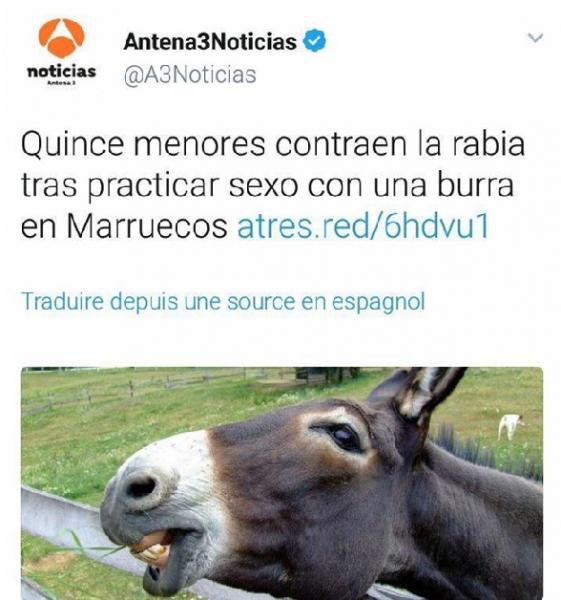Click the 'noticias' wordmark under the logo

[x=61, y=72]
